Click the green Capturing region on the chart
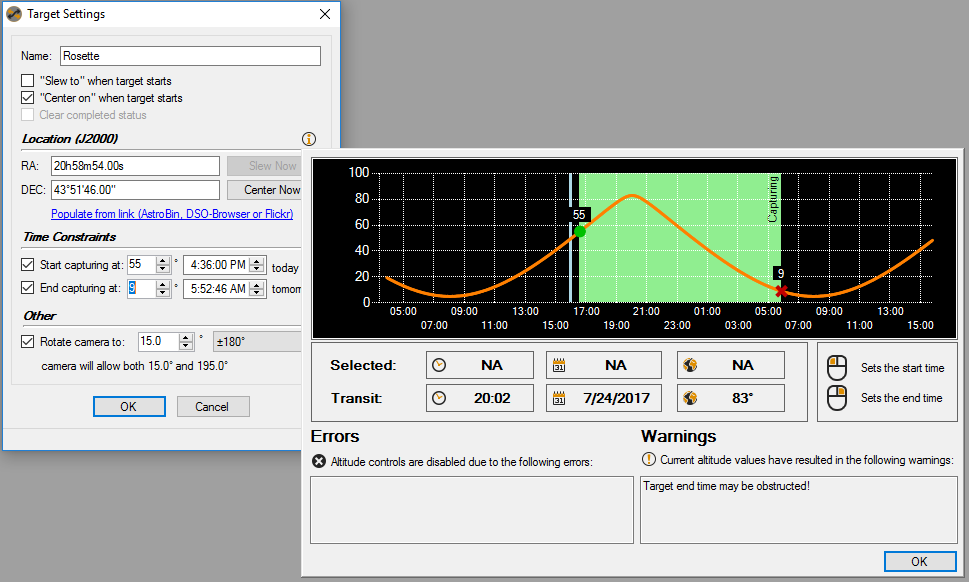969x582 pixels. pos(680,237)
